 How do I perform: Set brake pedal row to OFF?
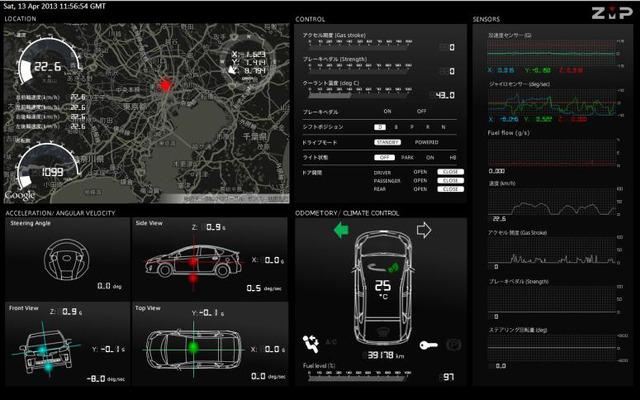click(x=422, y=111)
